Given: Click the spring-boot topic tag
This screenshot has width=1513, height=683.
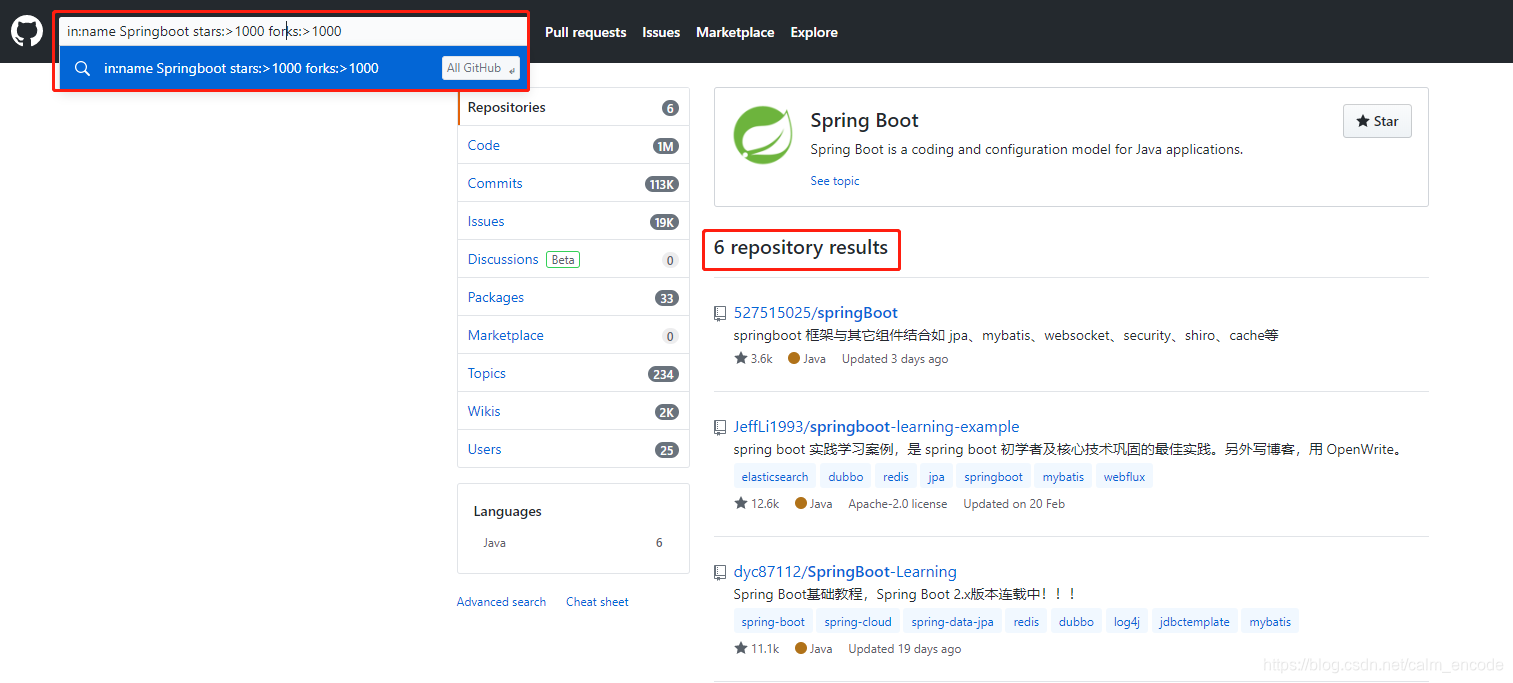Looking at the screenshot, I should click(x=773, y=622).
